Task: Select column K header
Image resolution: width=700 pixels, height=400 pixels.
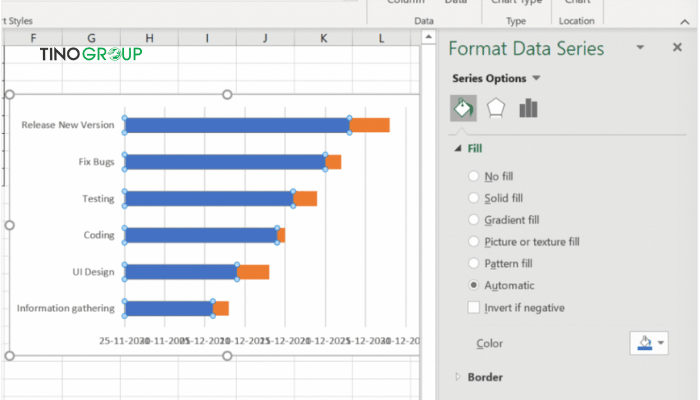Action: click(323, 38)
